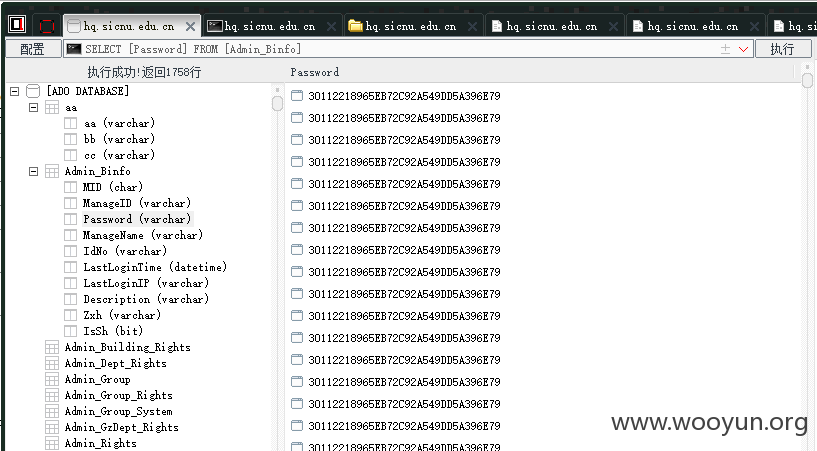Screen dimensions: 817x451
Task: Open the hq.sicnu.edu.cn tab with folder icon
Action: [412, 26]
